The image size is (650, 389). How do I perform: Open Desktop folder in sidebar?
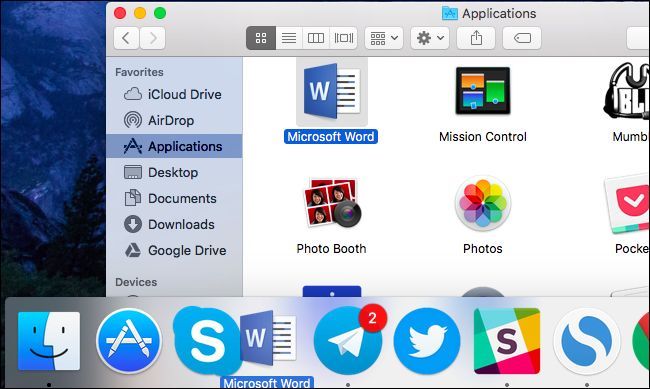coord(174,172)
